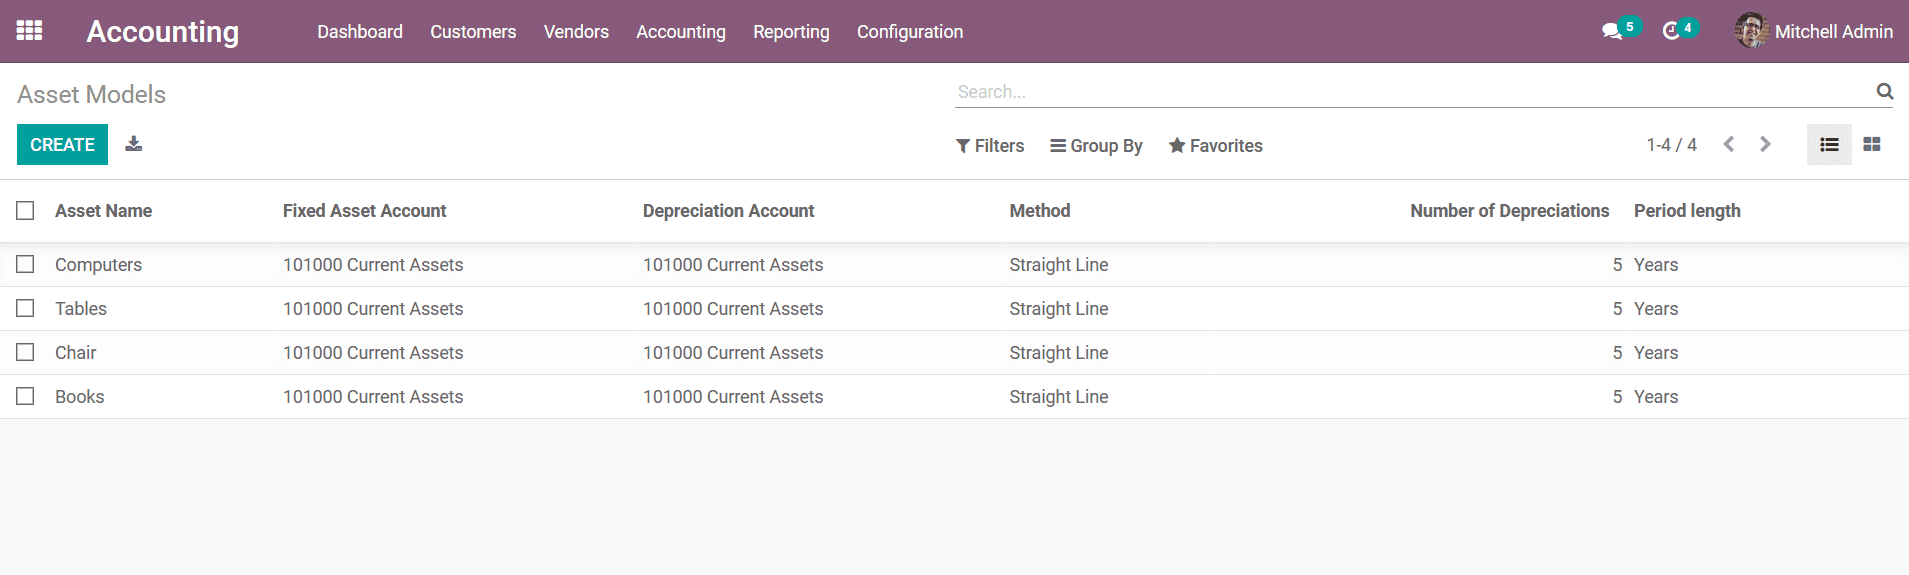Go to next page arrow

[x=1765, y=144]
